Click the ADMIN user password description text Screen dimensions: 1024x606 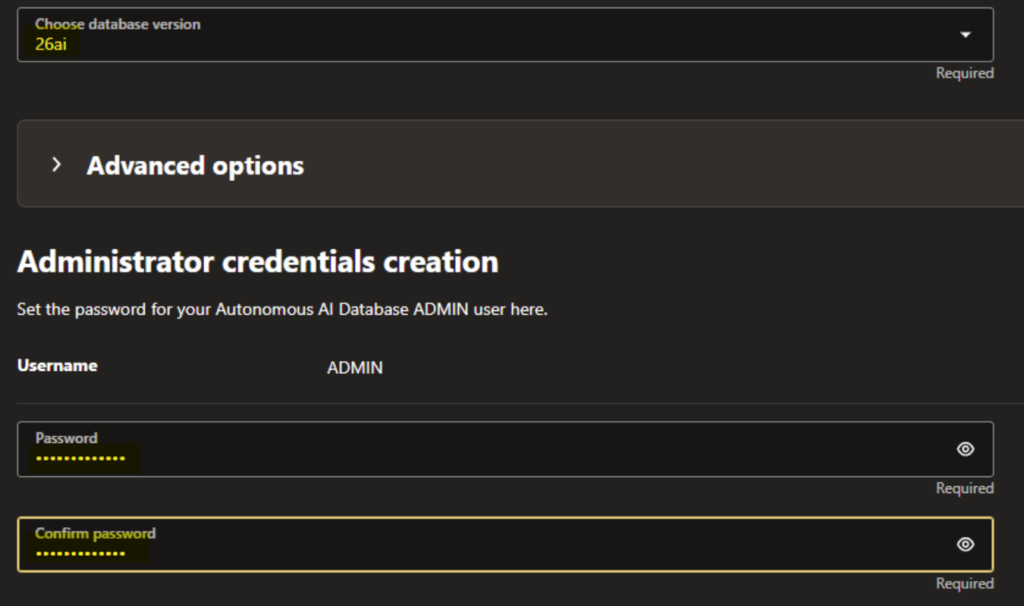click(x=282, y=310)
